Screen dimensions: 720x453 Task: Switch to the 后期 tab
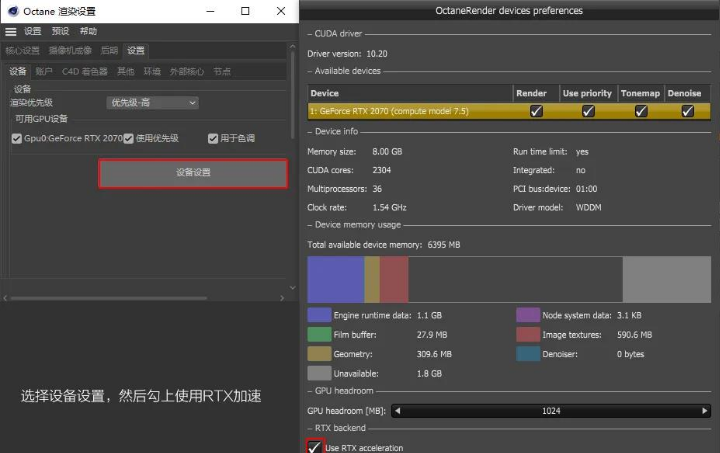109,50
